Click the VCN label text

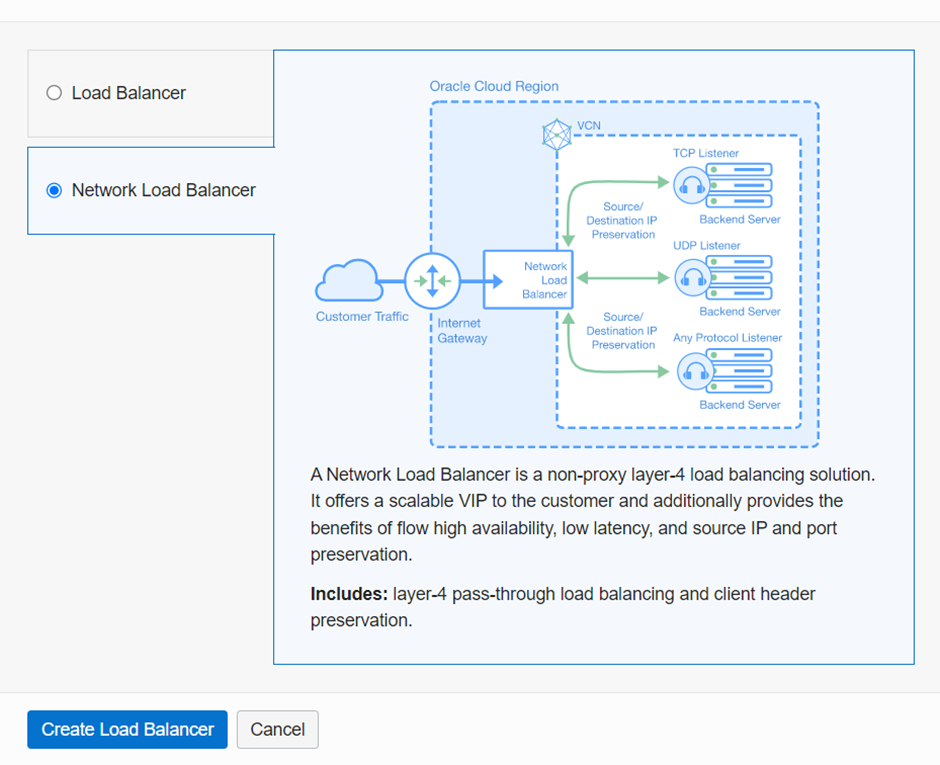[x=589, y=126]
